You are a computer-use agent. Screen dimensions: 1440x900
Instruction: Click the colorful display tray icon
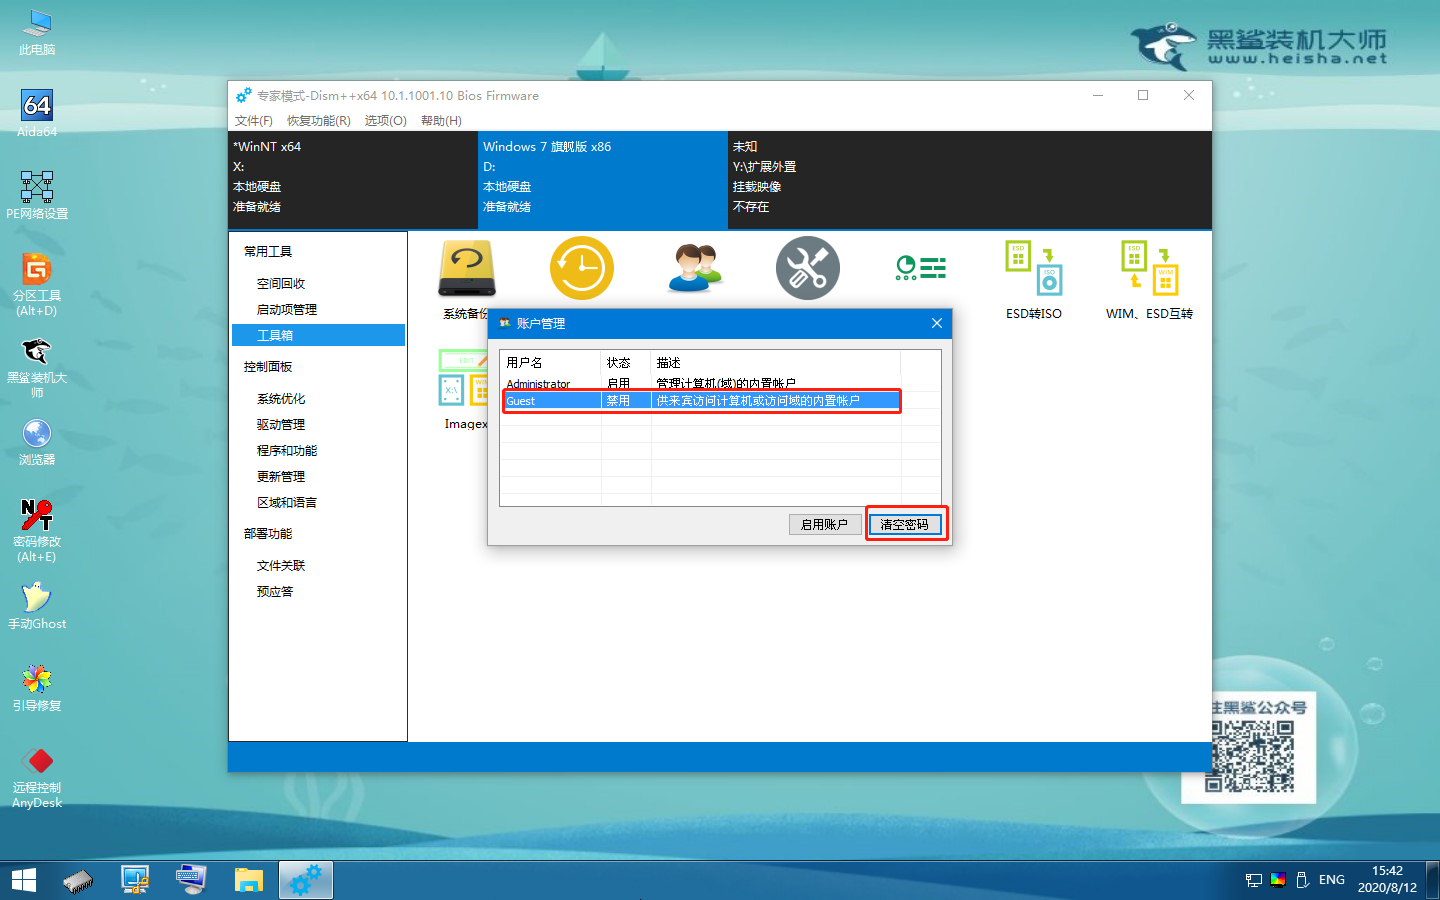[1278, 880]
